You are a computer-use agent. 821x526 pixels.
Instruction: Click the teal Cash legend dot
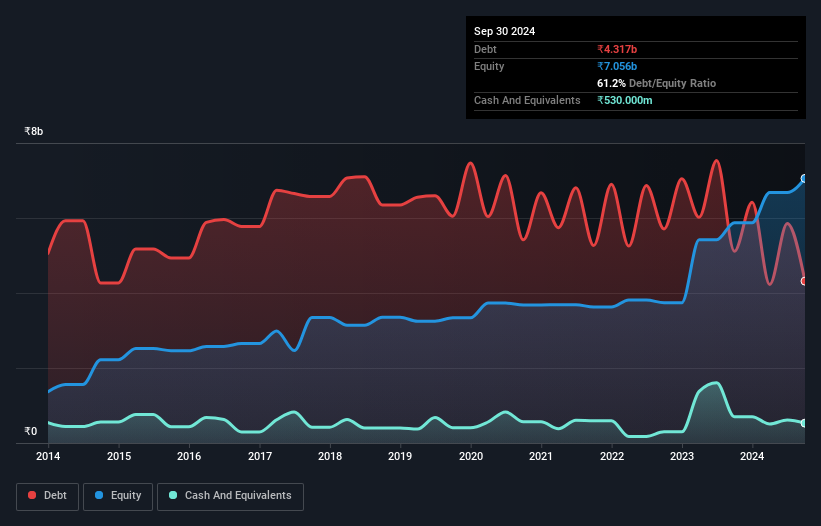tap(173, 495)
